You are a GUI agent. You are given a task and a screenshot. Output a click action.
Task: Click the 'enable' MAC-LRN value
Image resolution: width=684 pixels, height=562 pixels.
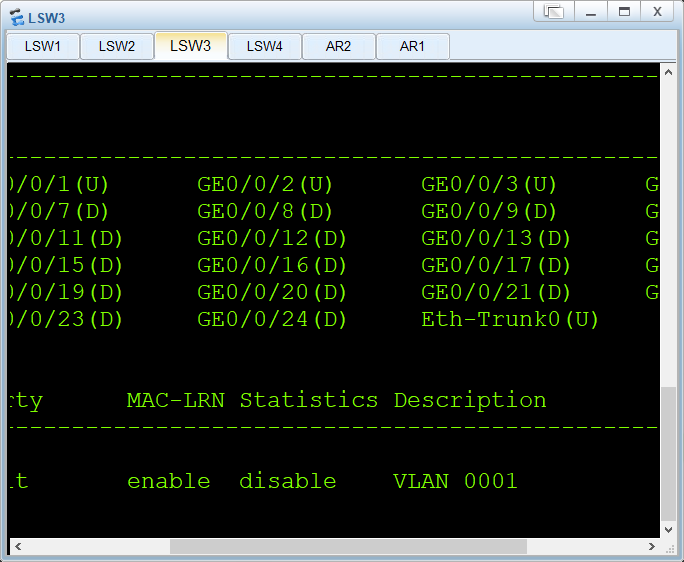click(x=169, y=481)
